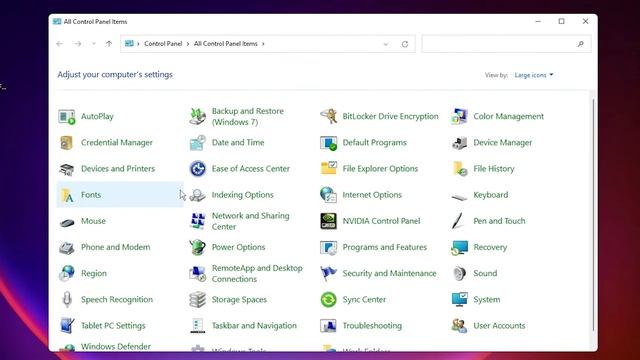This screenshot has width=640, height=360.
Task: Open the Tablet PC Settings icon
Action: [x=67, y=326]
